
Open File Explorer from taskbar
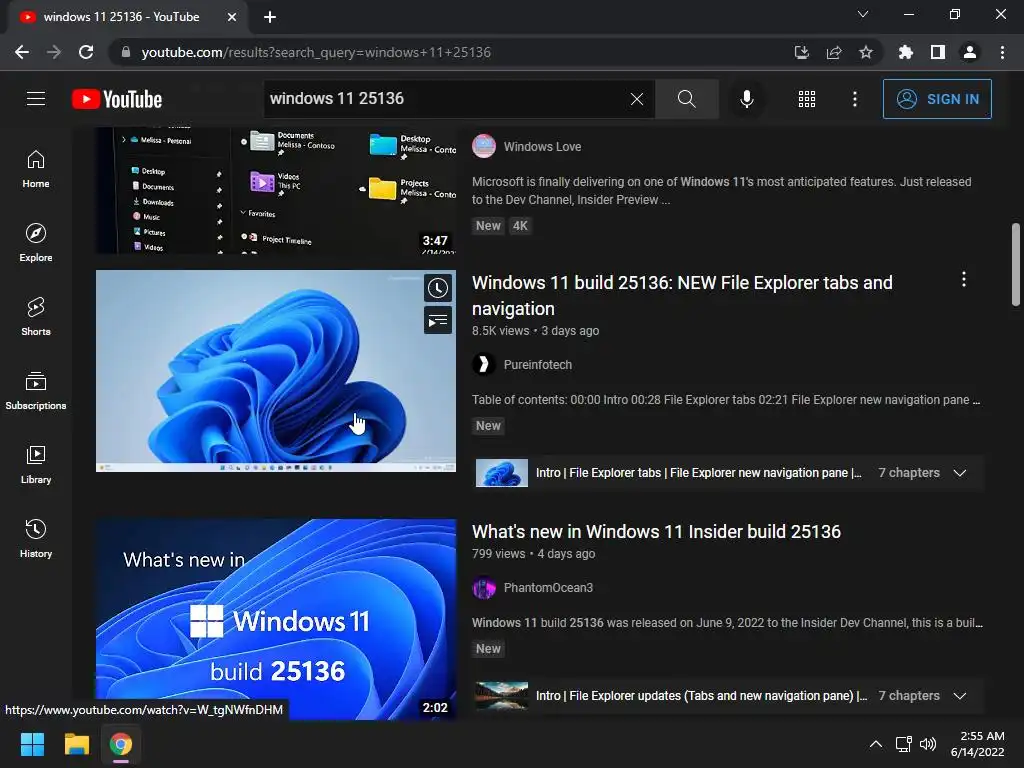pyautogui.click(x=76, y=744)
